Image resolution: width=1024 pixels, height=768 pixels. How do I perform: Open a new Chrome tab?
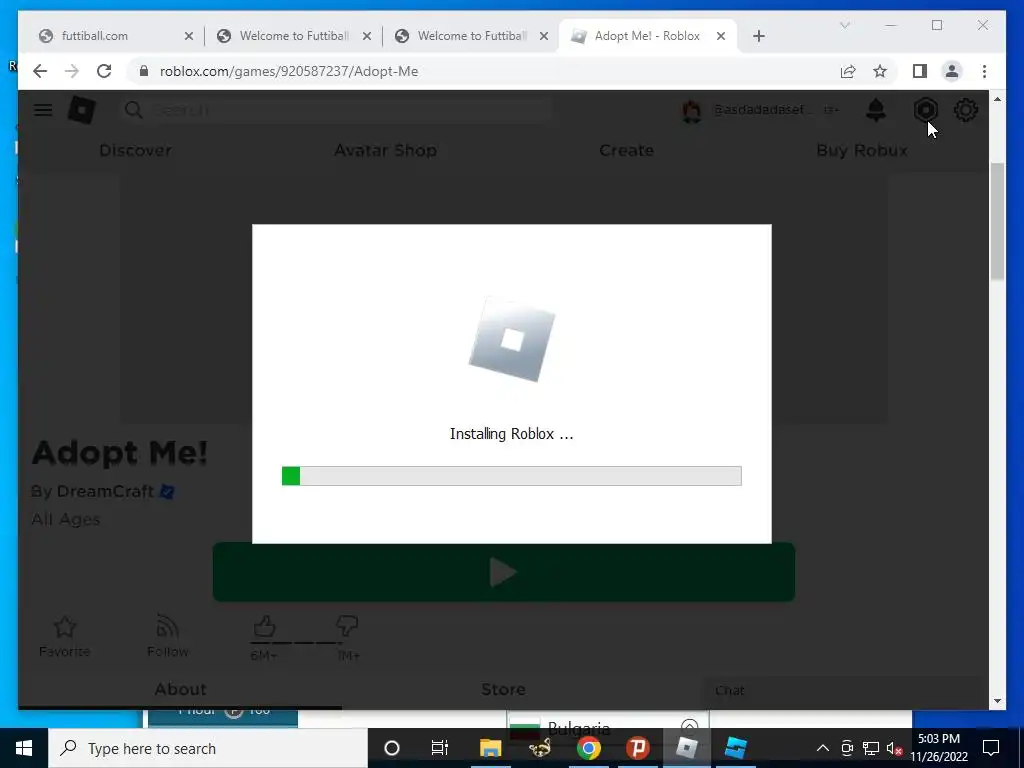pos(758,36)
